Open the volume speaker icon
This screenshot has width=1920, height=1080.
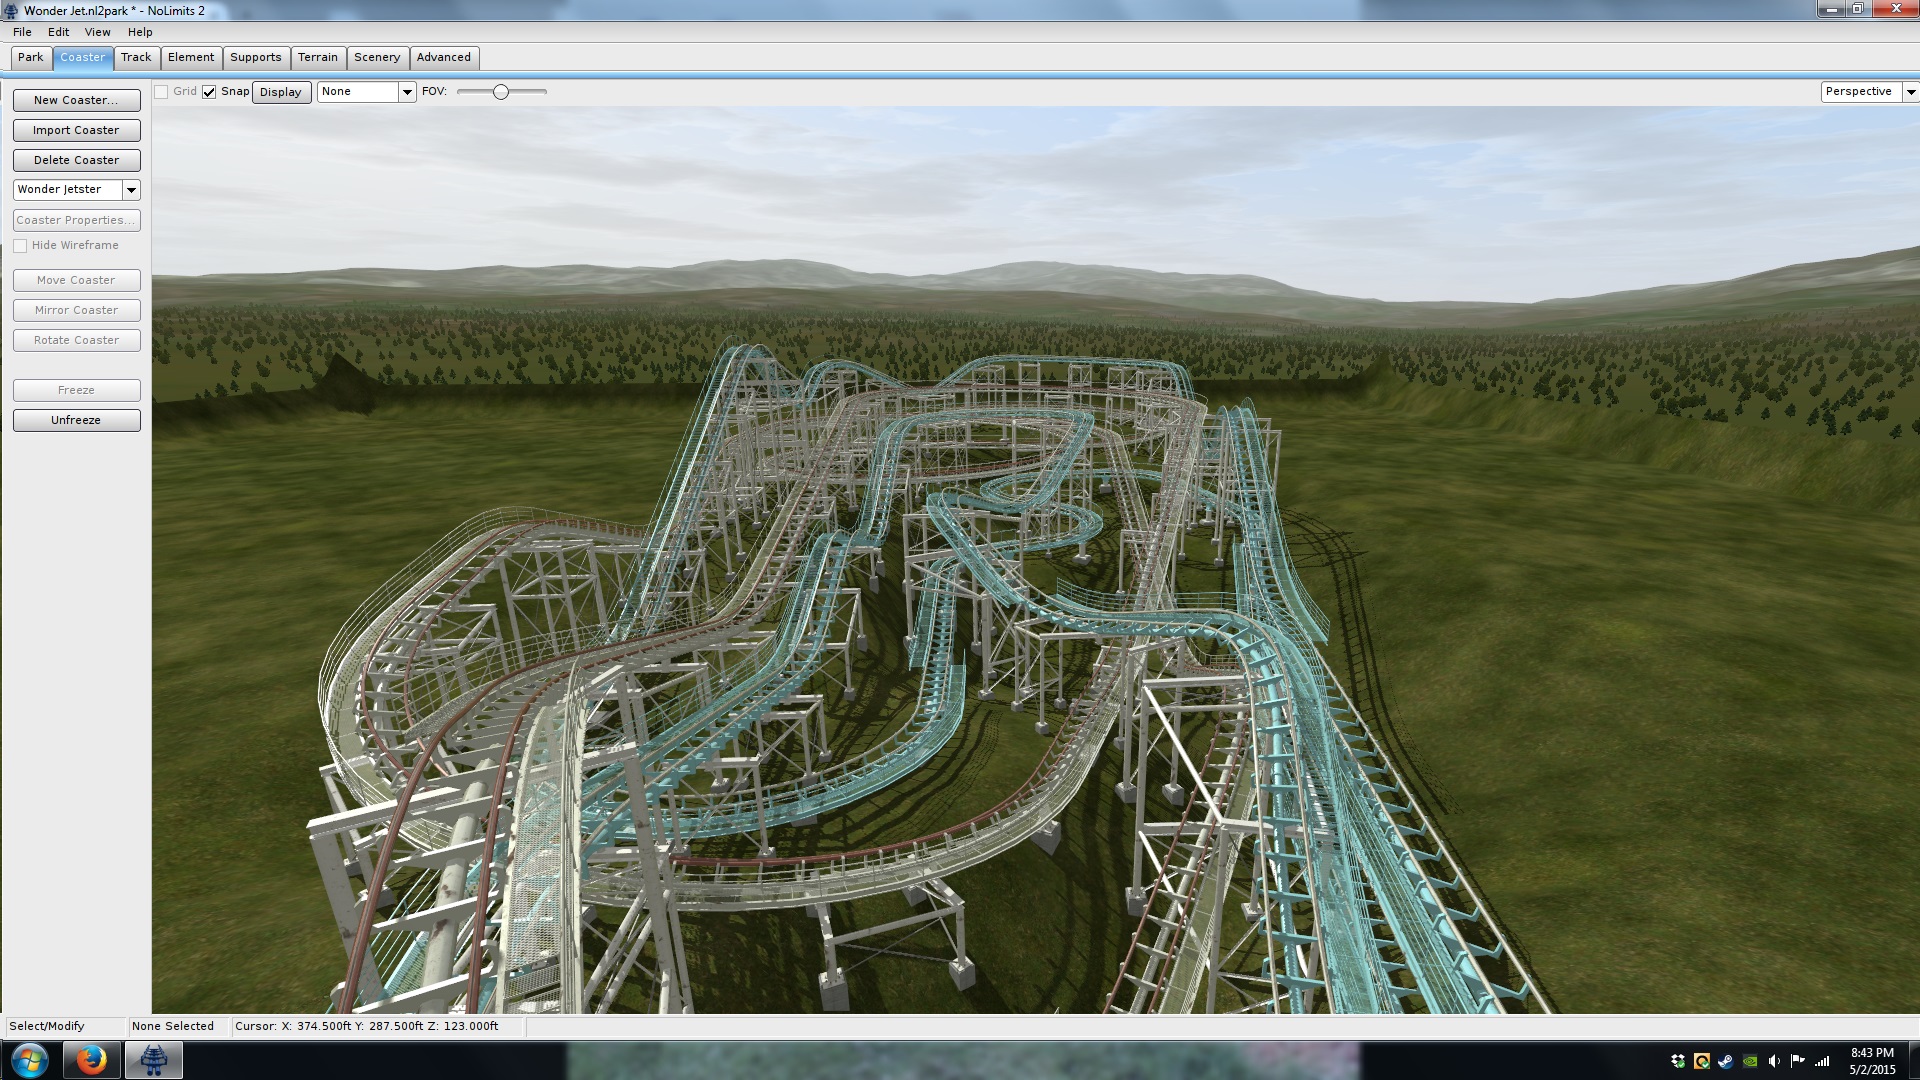(x=1774, y=1061)
